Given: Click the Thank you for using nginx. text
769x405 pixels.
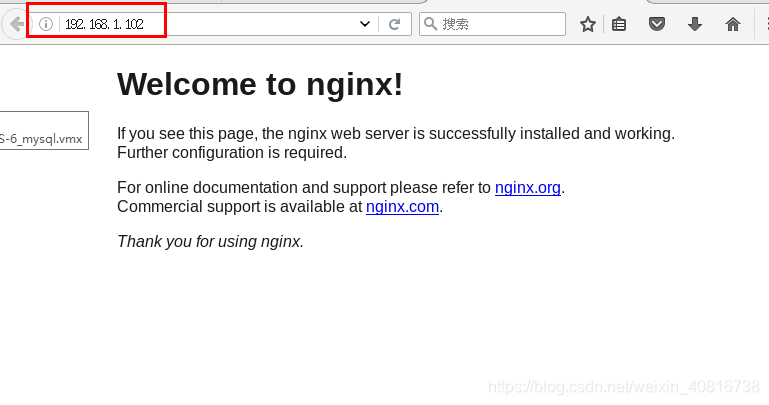Looking at the screenshot, I should (x=210, y=241).
